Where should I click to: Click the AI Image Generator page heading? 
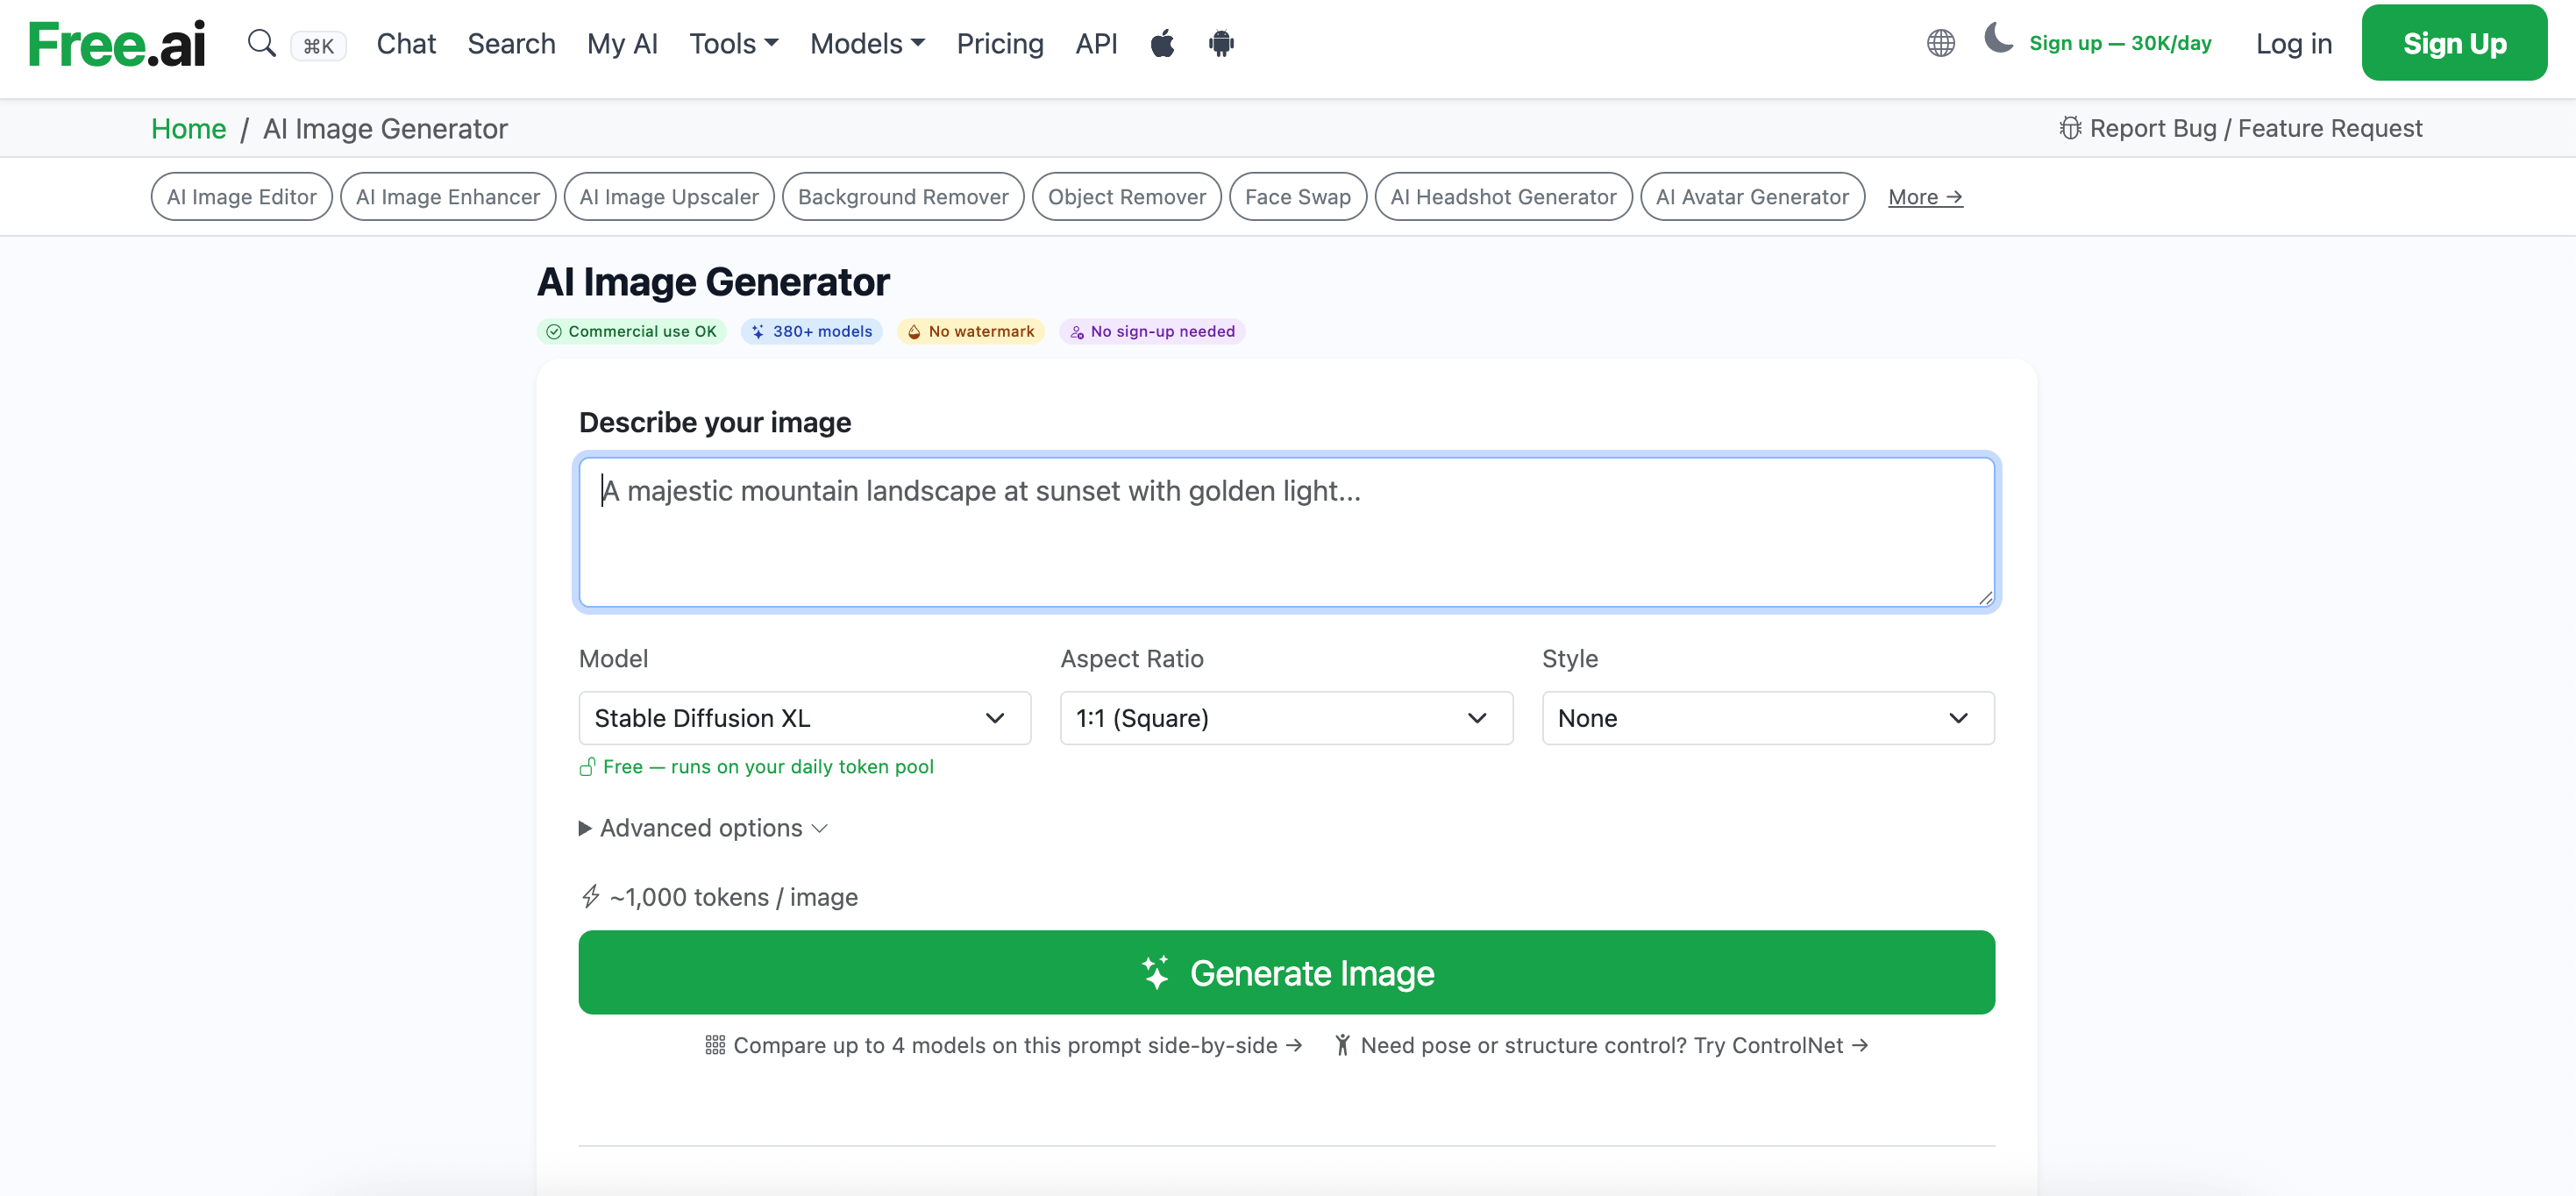pos(713,282)
